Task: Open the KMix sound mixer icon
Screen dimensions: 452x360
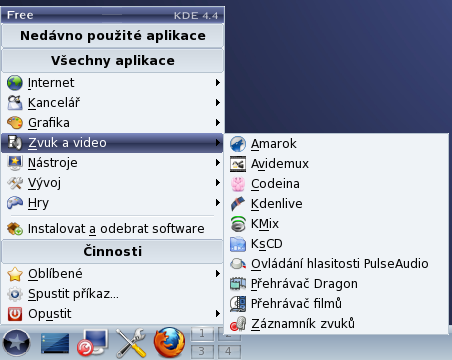Action: [238, 224]
